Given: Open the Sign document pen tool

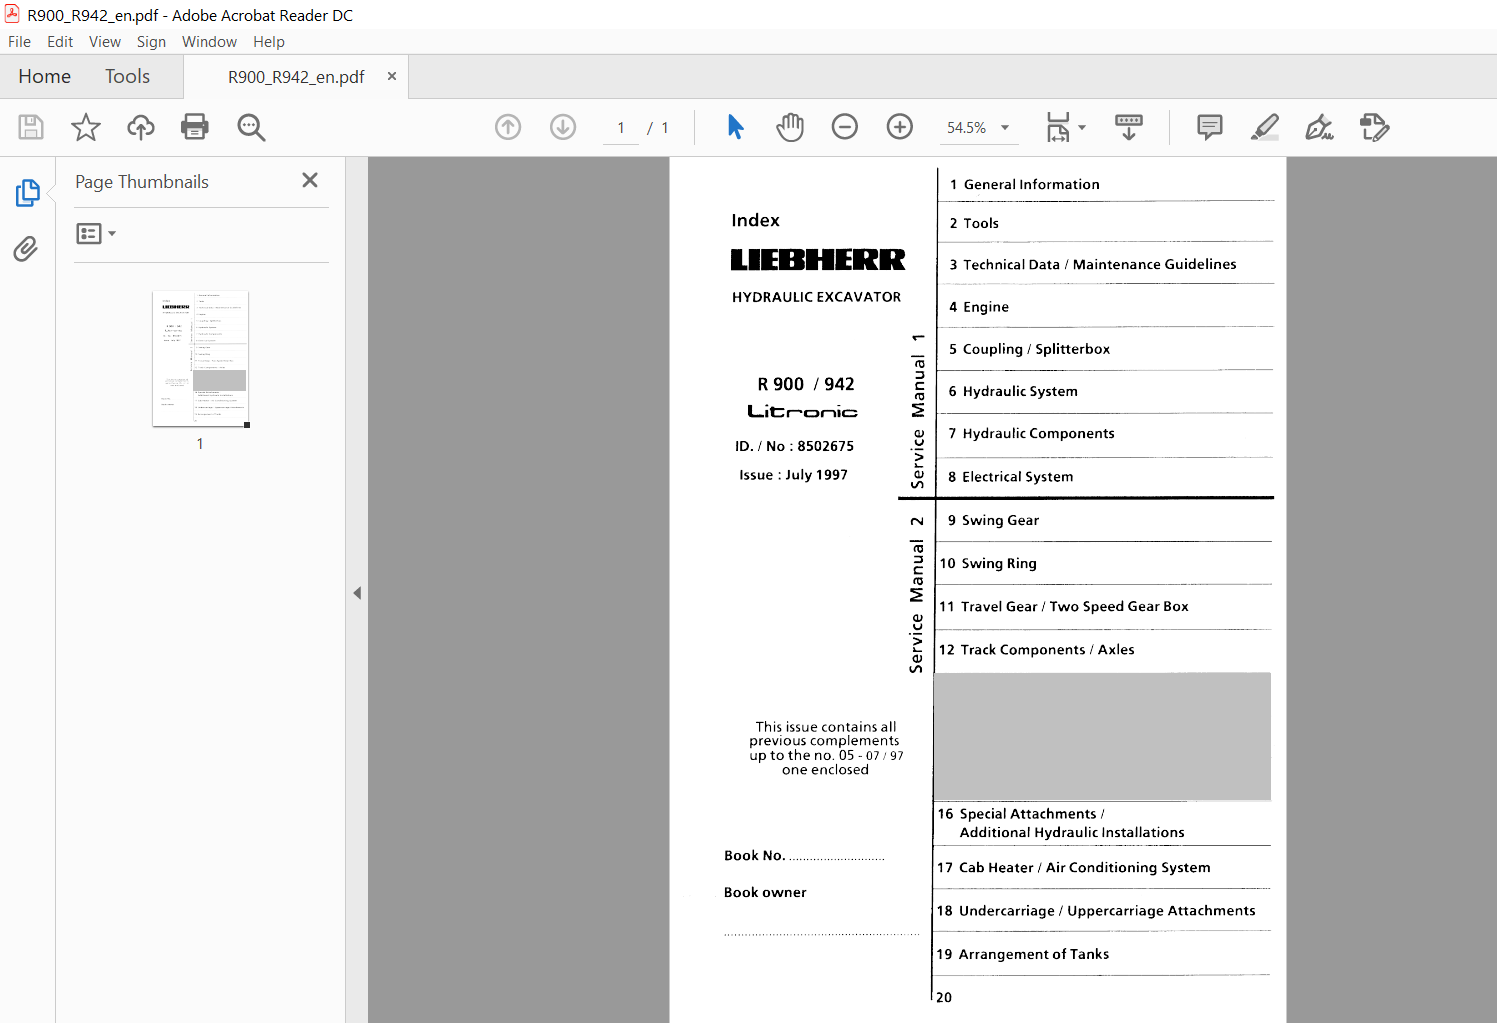Looking at the screenshot, I should (1320, 127).
